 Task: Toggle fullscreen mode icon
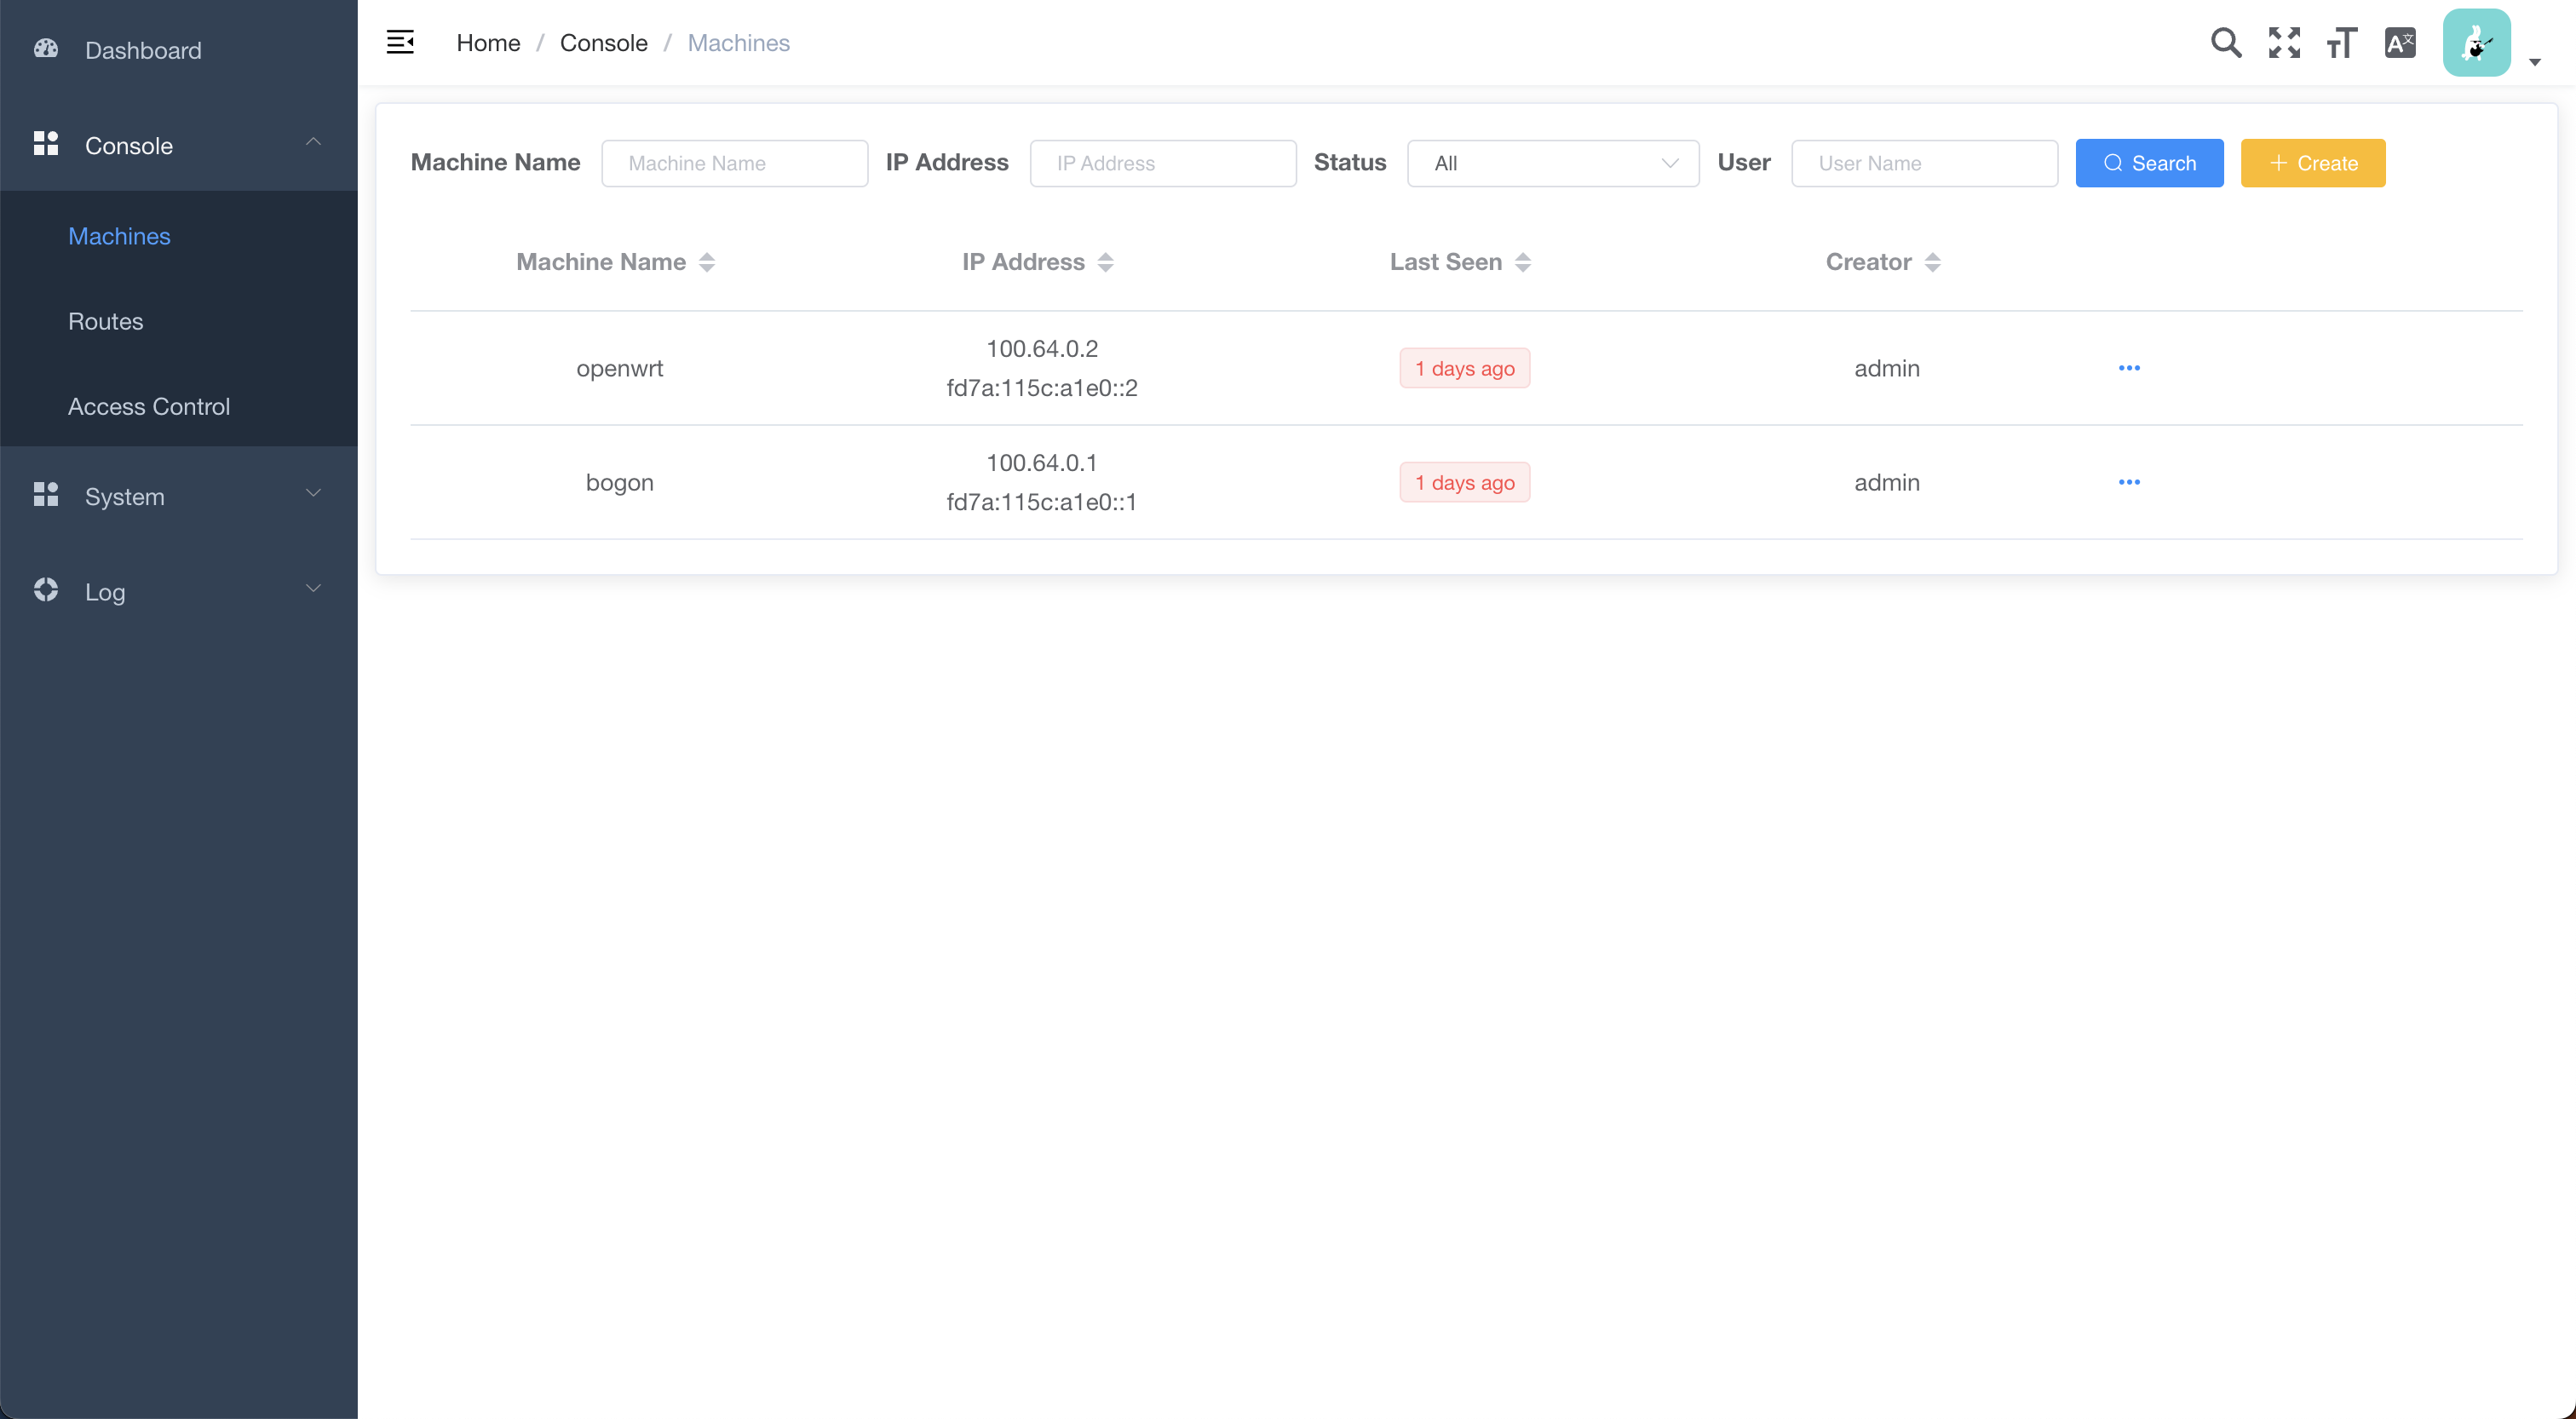[x=2284, y=42]
